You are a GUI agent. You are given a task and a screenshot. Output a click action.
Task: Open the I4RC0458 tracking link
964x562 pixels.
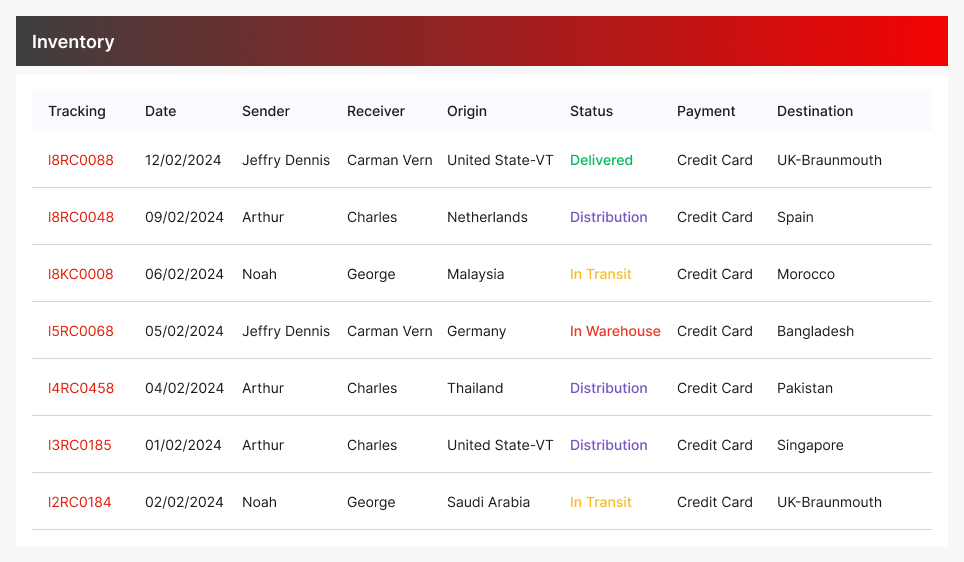81,388
